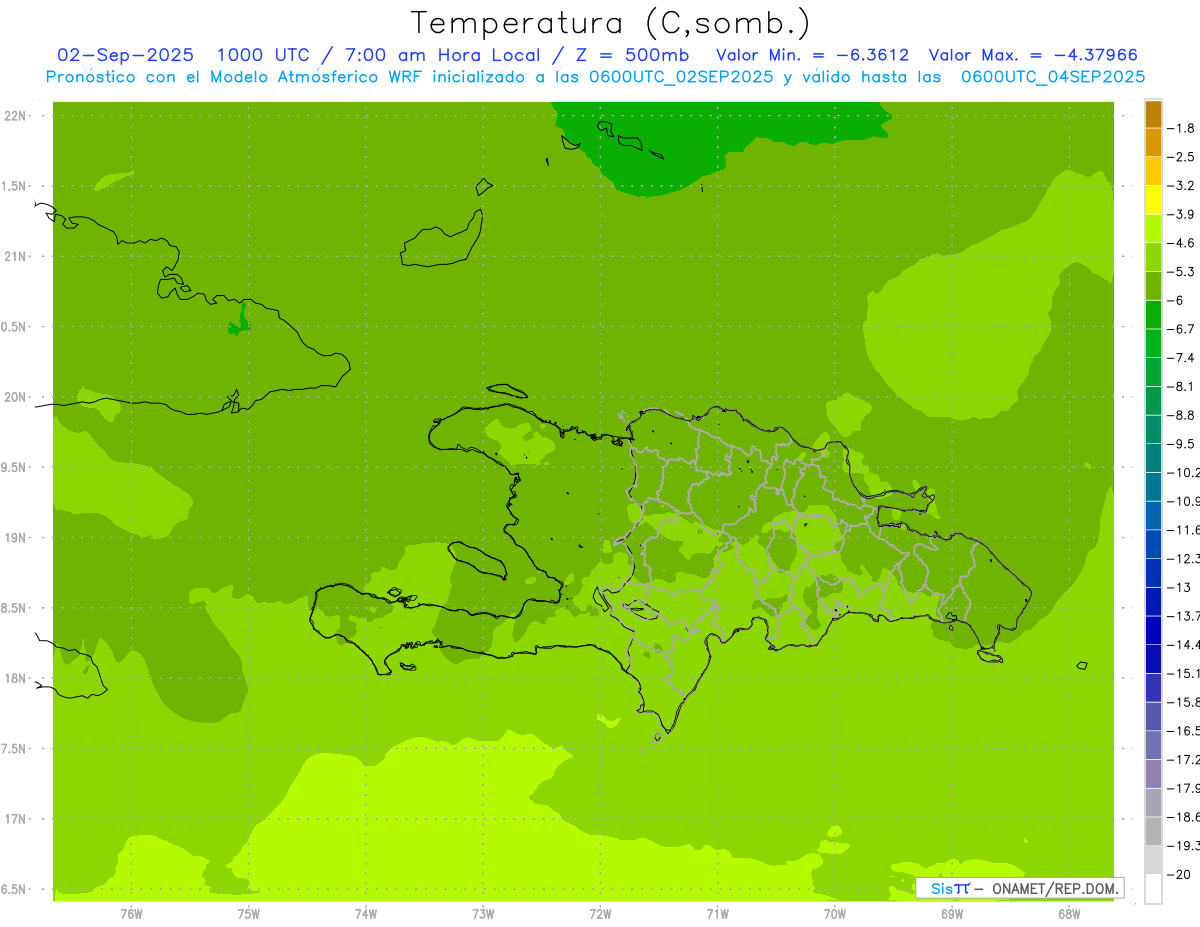Select the "0600UTC_04SEP2025" valid-until timestamp
Image resolution: width=1200 pixels, height=927 pixels.
click(x=1053, y=77)
